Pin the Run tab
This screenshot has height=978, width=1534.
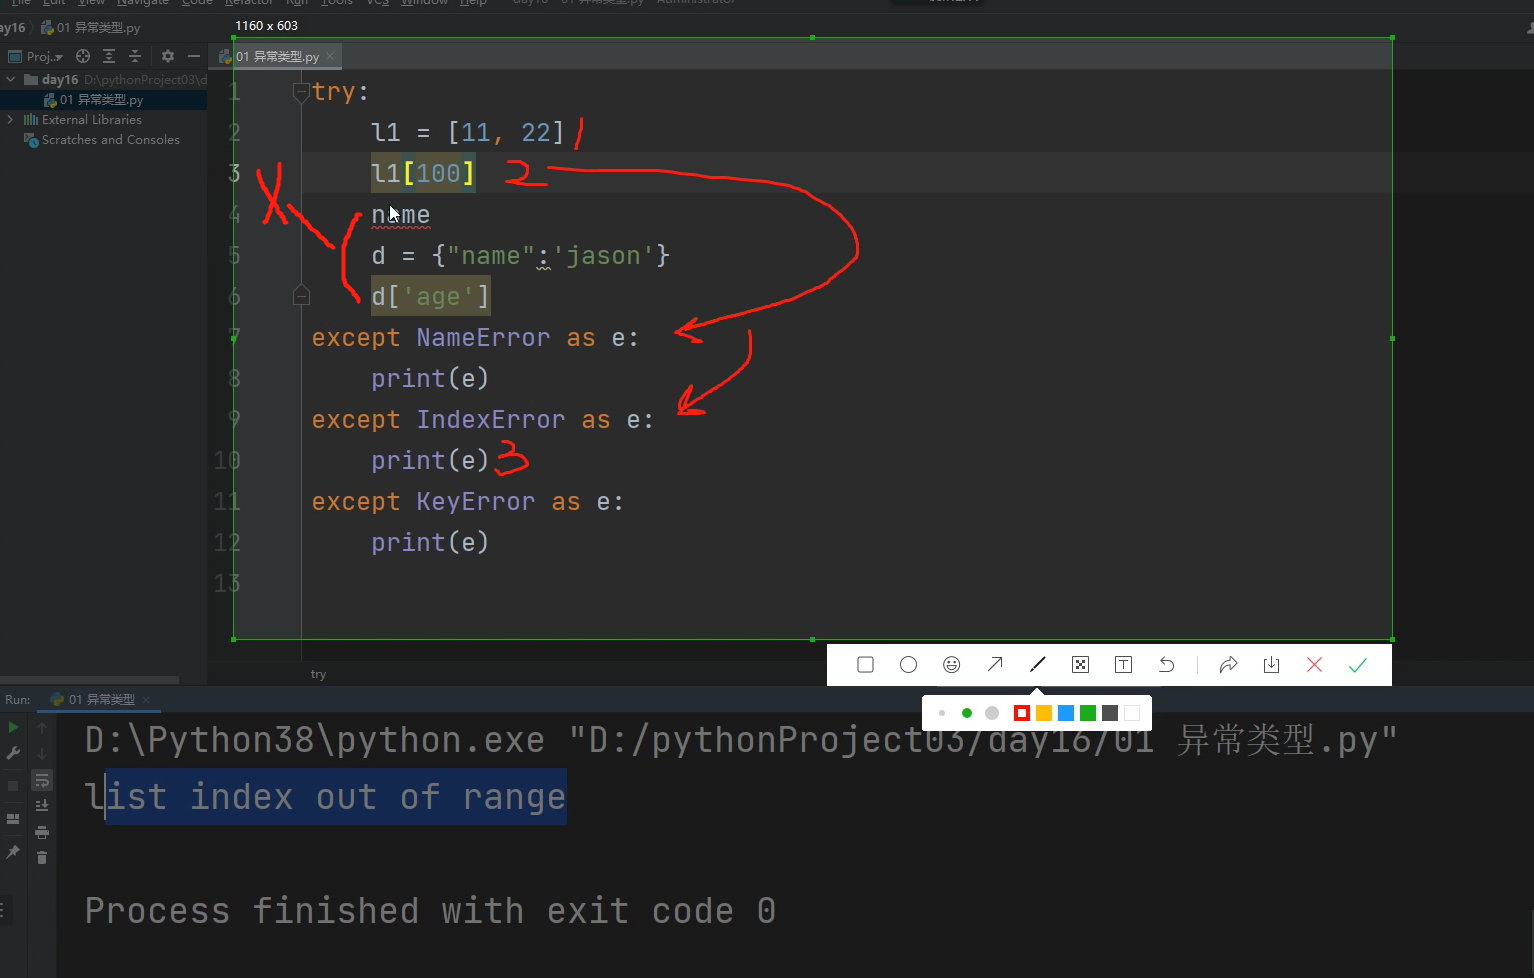point(13,852)
